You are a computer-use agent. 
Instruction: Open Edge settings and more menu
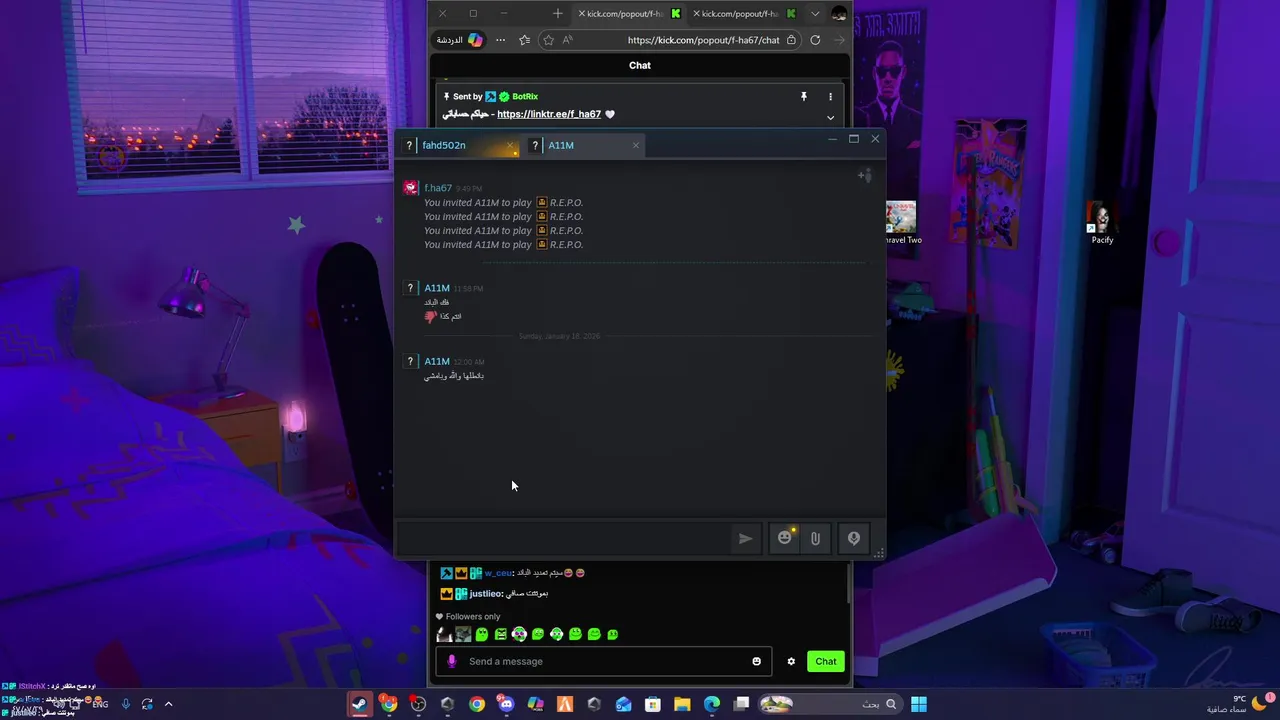tap(500, 40)
